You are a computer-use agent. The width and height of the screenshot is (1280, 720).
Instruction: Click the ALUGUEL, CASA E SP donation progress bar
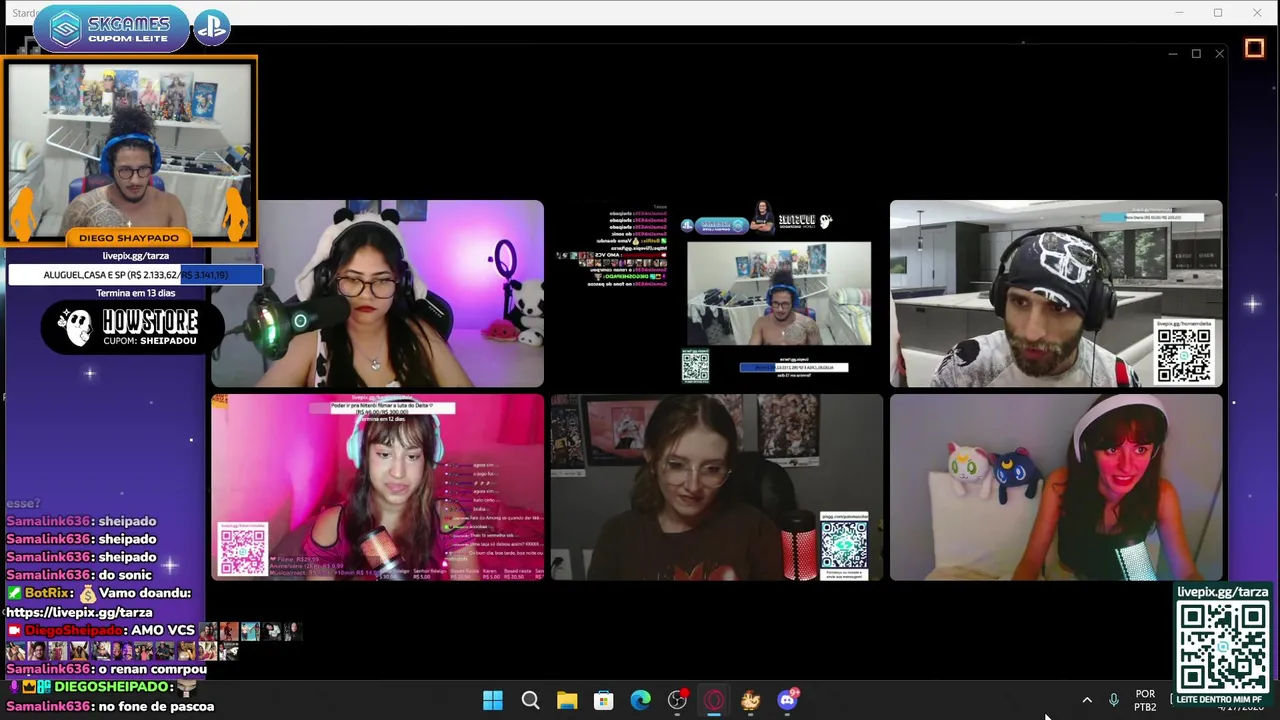[x=135, y=275]
